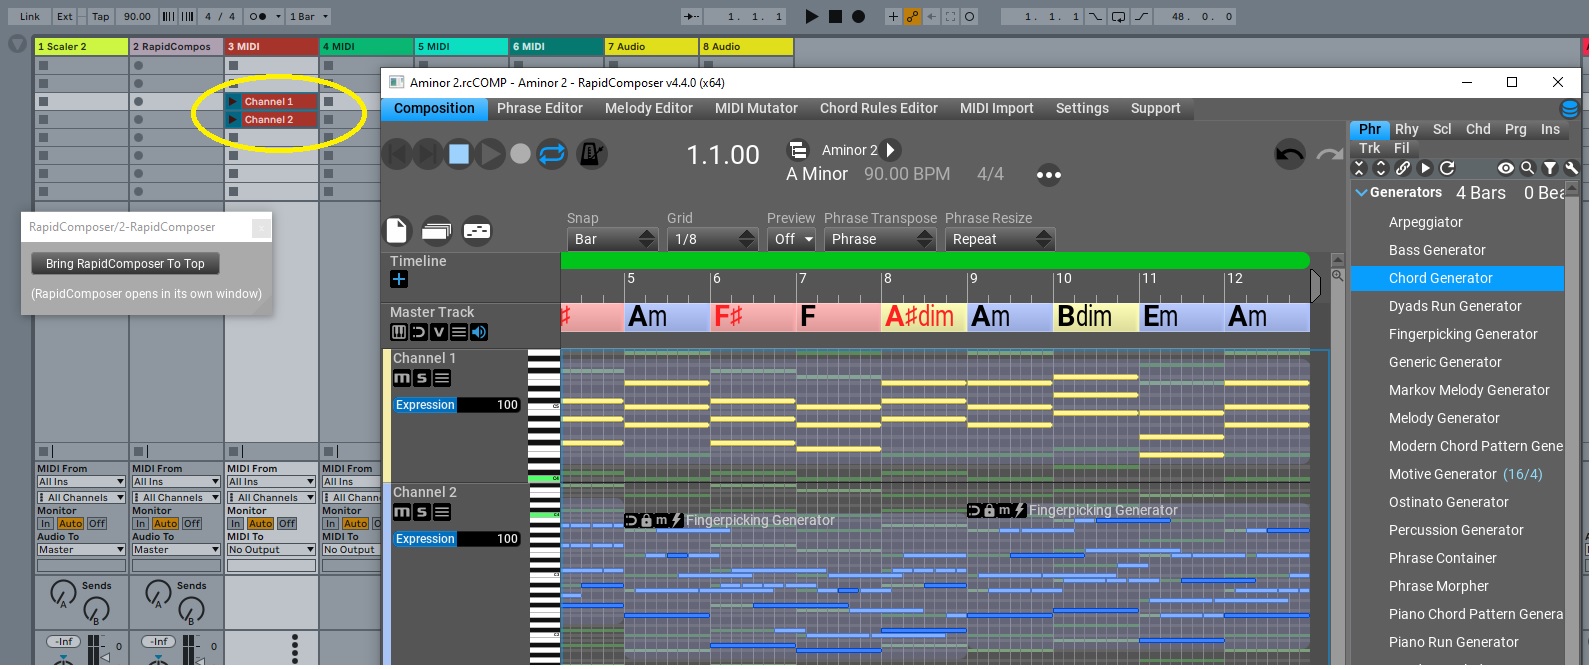Click the magnifier search icon in browser
1592x669 pixels.
click(1527, 168)
